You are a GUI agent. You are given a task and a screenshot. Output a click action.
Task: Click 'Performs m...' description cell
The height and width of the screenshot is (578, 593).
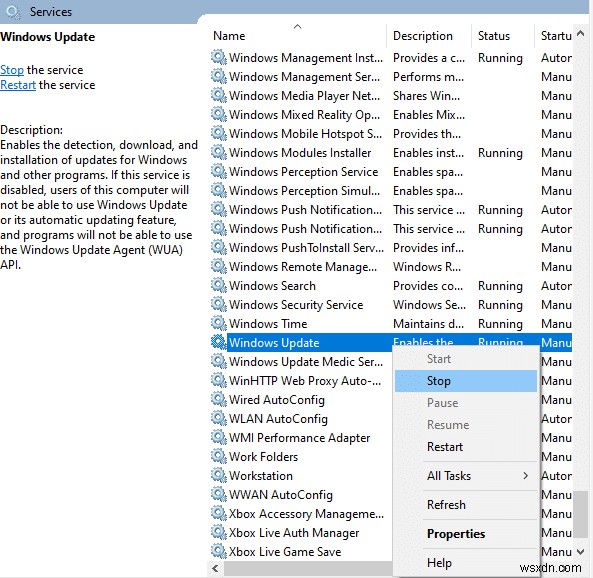428,77
